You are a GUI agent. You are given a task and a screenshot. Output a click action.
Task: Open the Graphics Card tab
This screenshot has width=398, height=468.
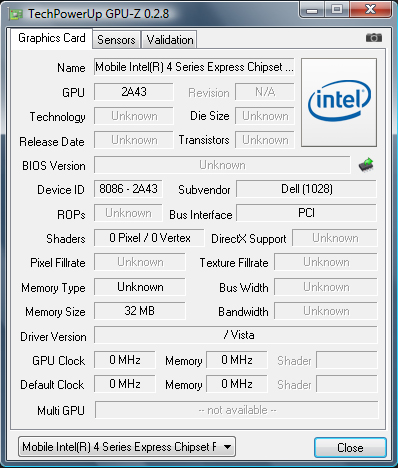[52, 38]
